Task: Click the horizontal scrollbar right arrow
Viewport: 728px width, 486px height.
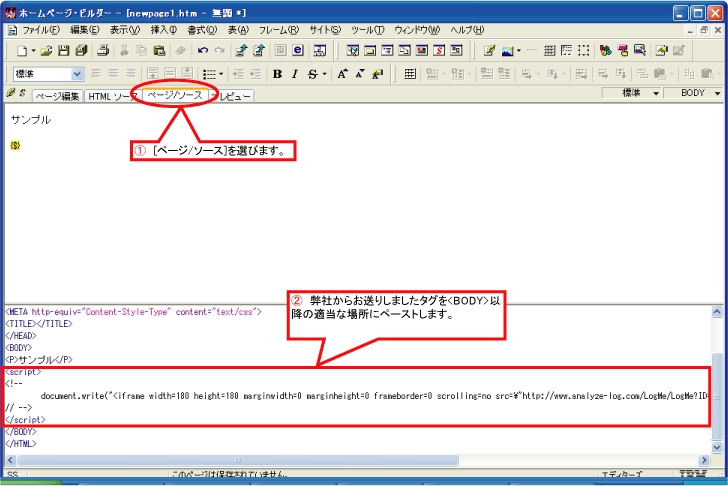Action: tap(704, 460)
